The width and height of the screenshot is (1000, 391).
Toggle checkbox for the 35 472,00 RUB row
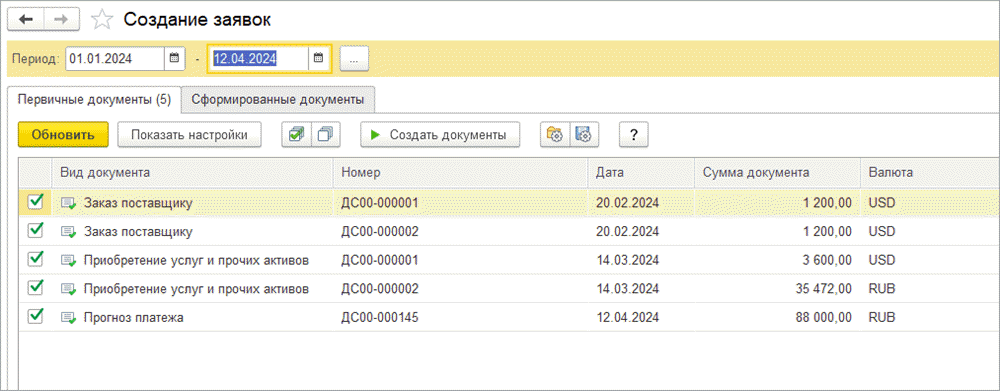pyautogui.click(x=36, y=288)
